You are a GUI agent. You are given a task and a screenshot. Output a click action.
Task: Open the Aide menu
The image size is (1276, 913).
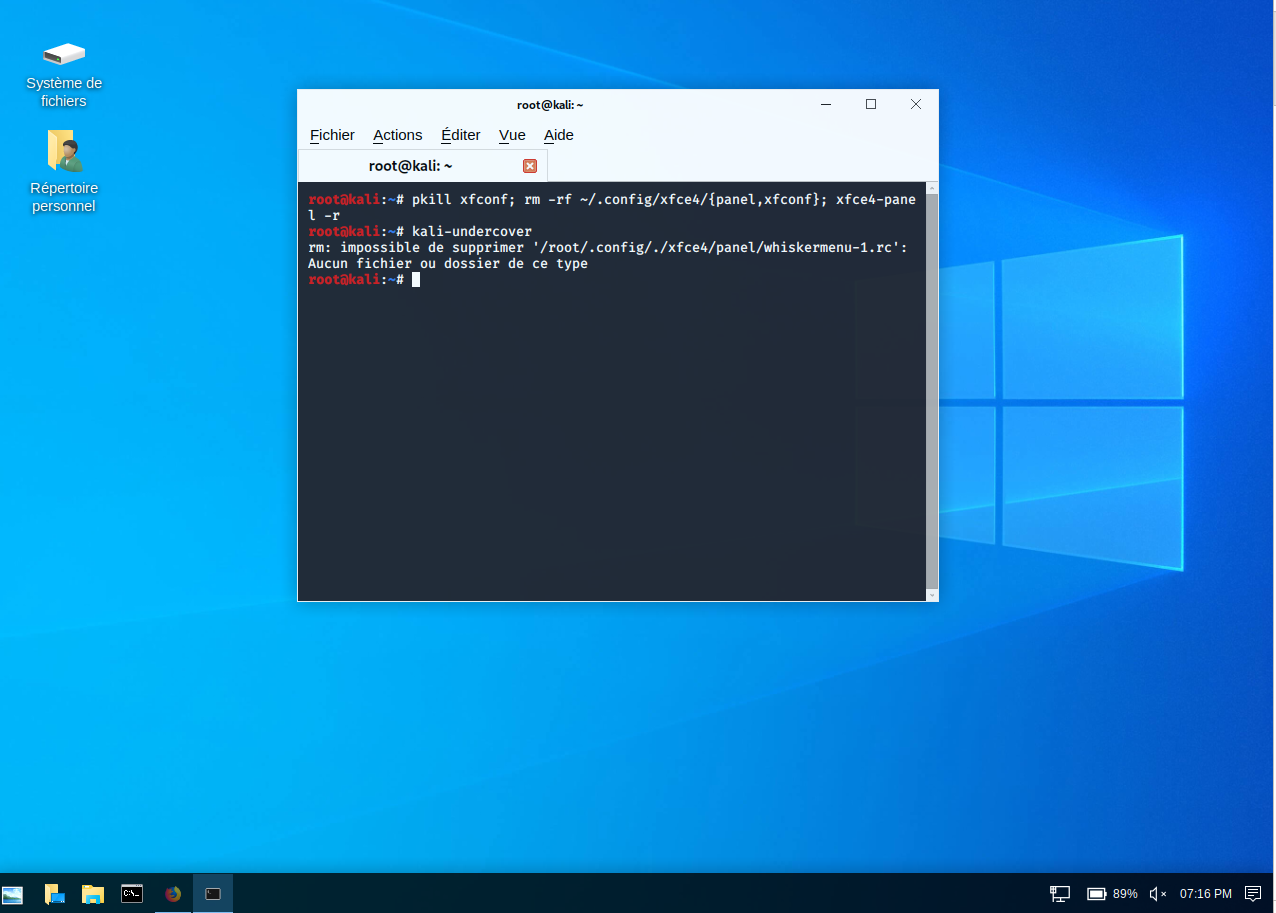pyautogui.click(x=558, y=135)
